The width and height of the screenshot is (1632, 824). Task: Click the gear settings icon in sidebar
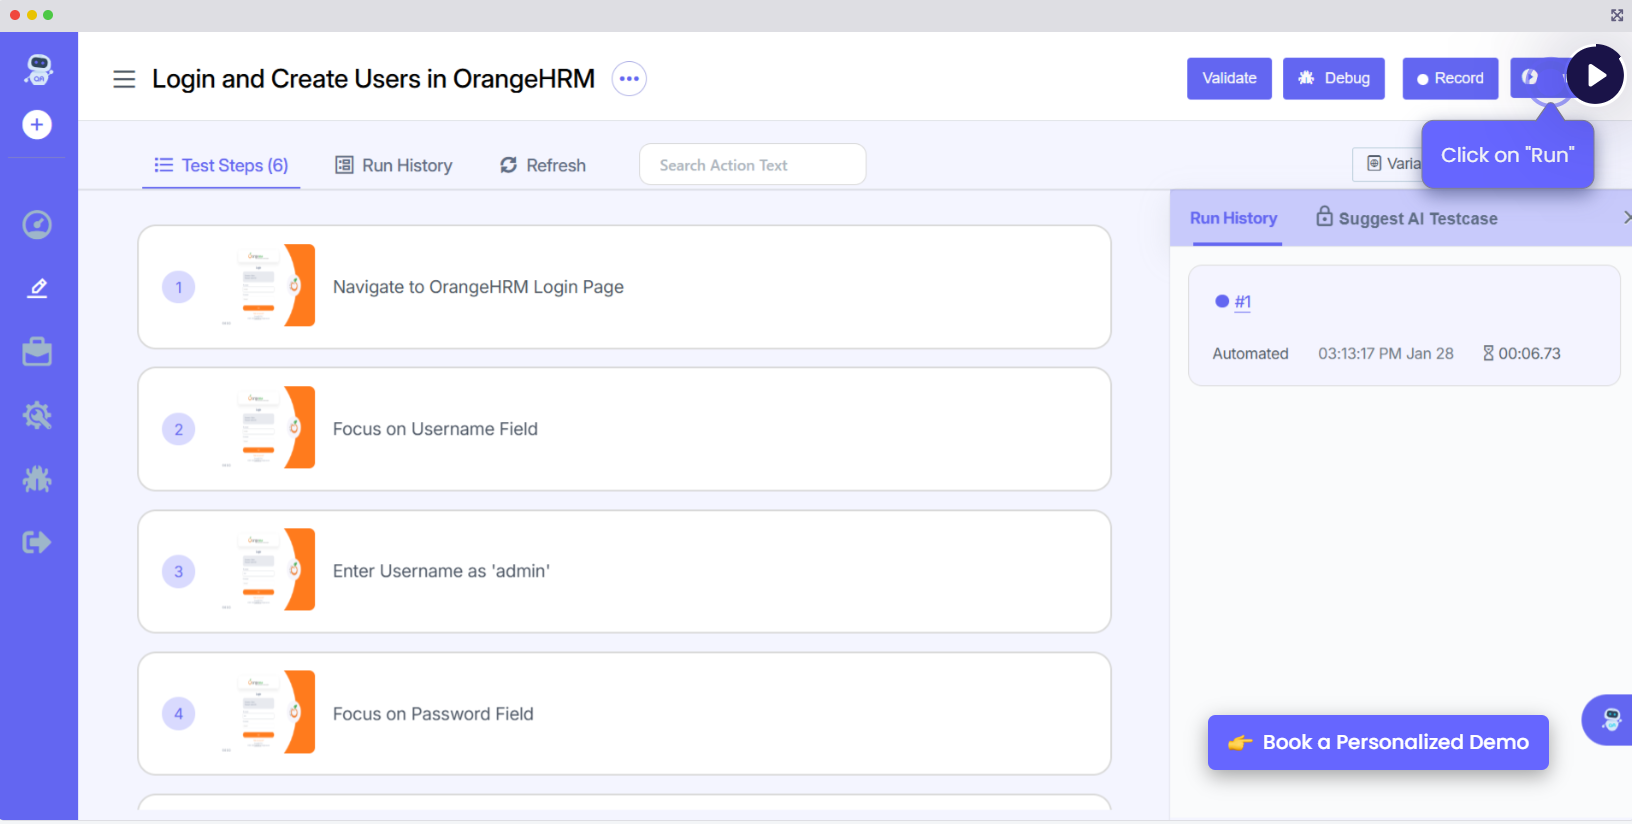37,416
